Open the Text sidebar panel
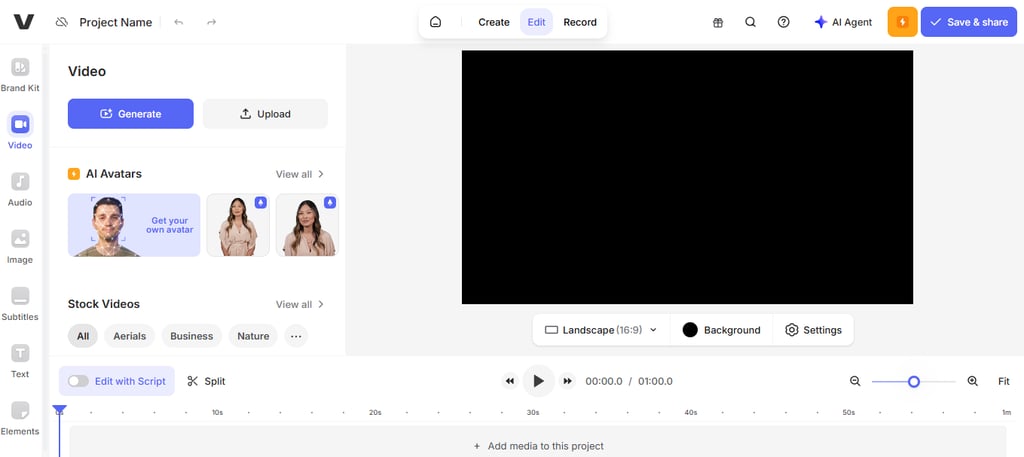 [x=20, y=361]
